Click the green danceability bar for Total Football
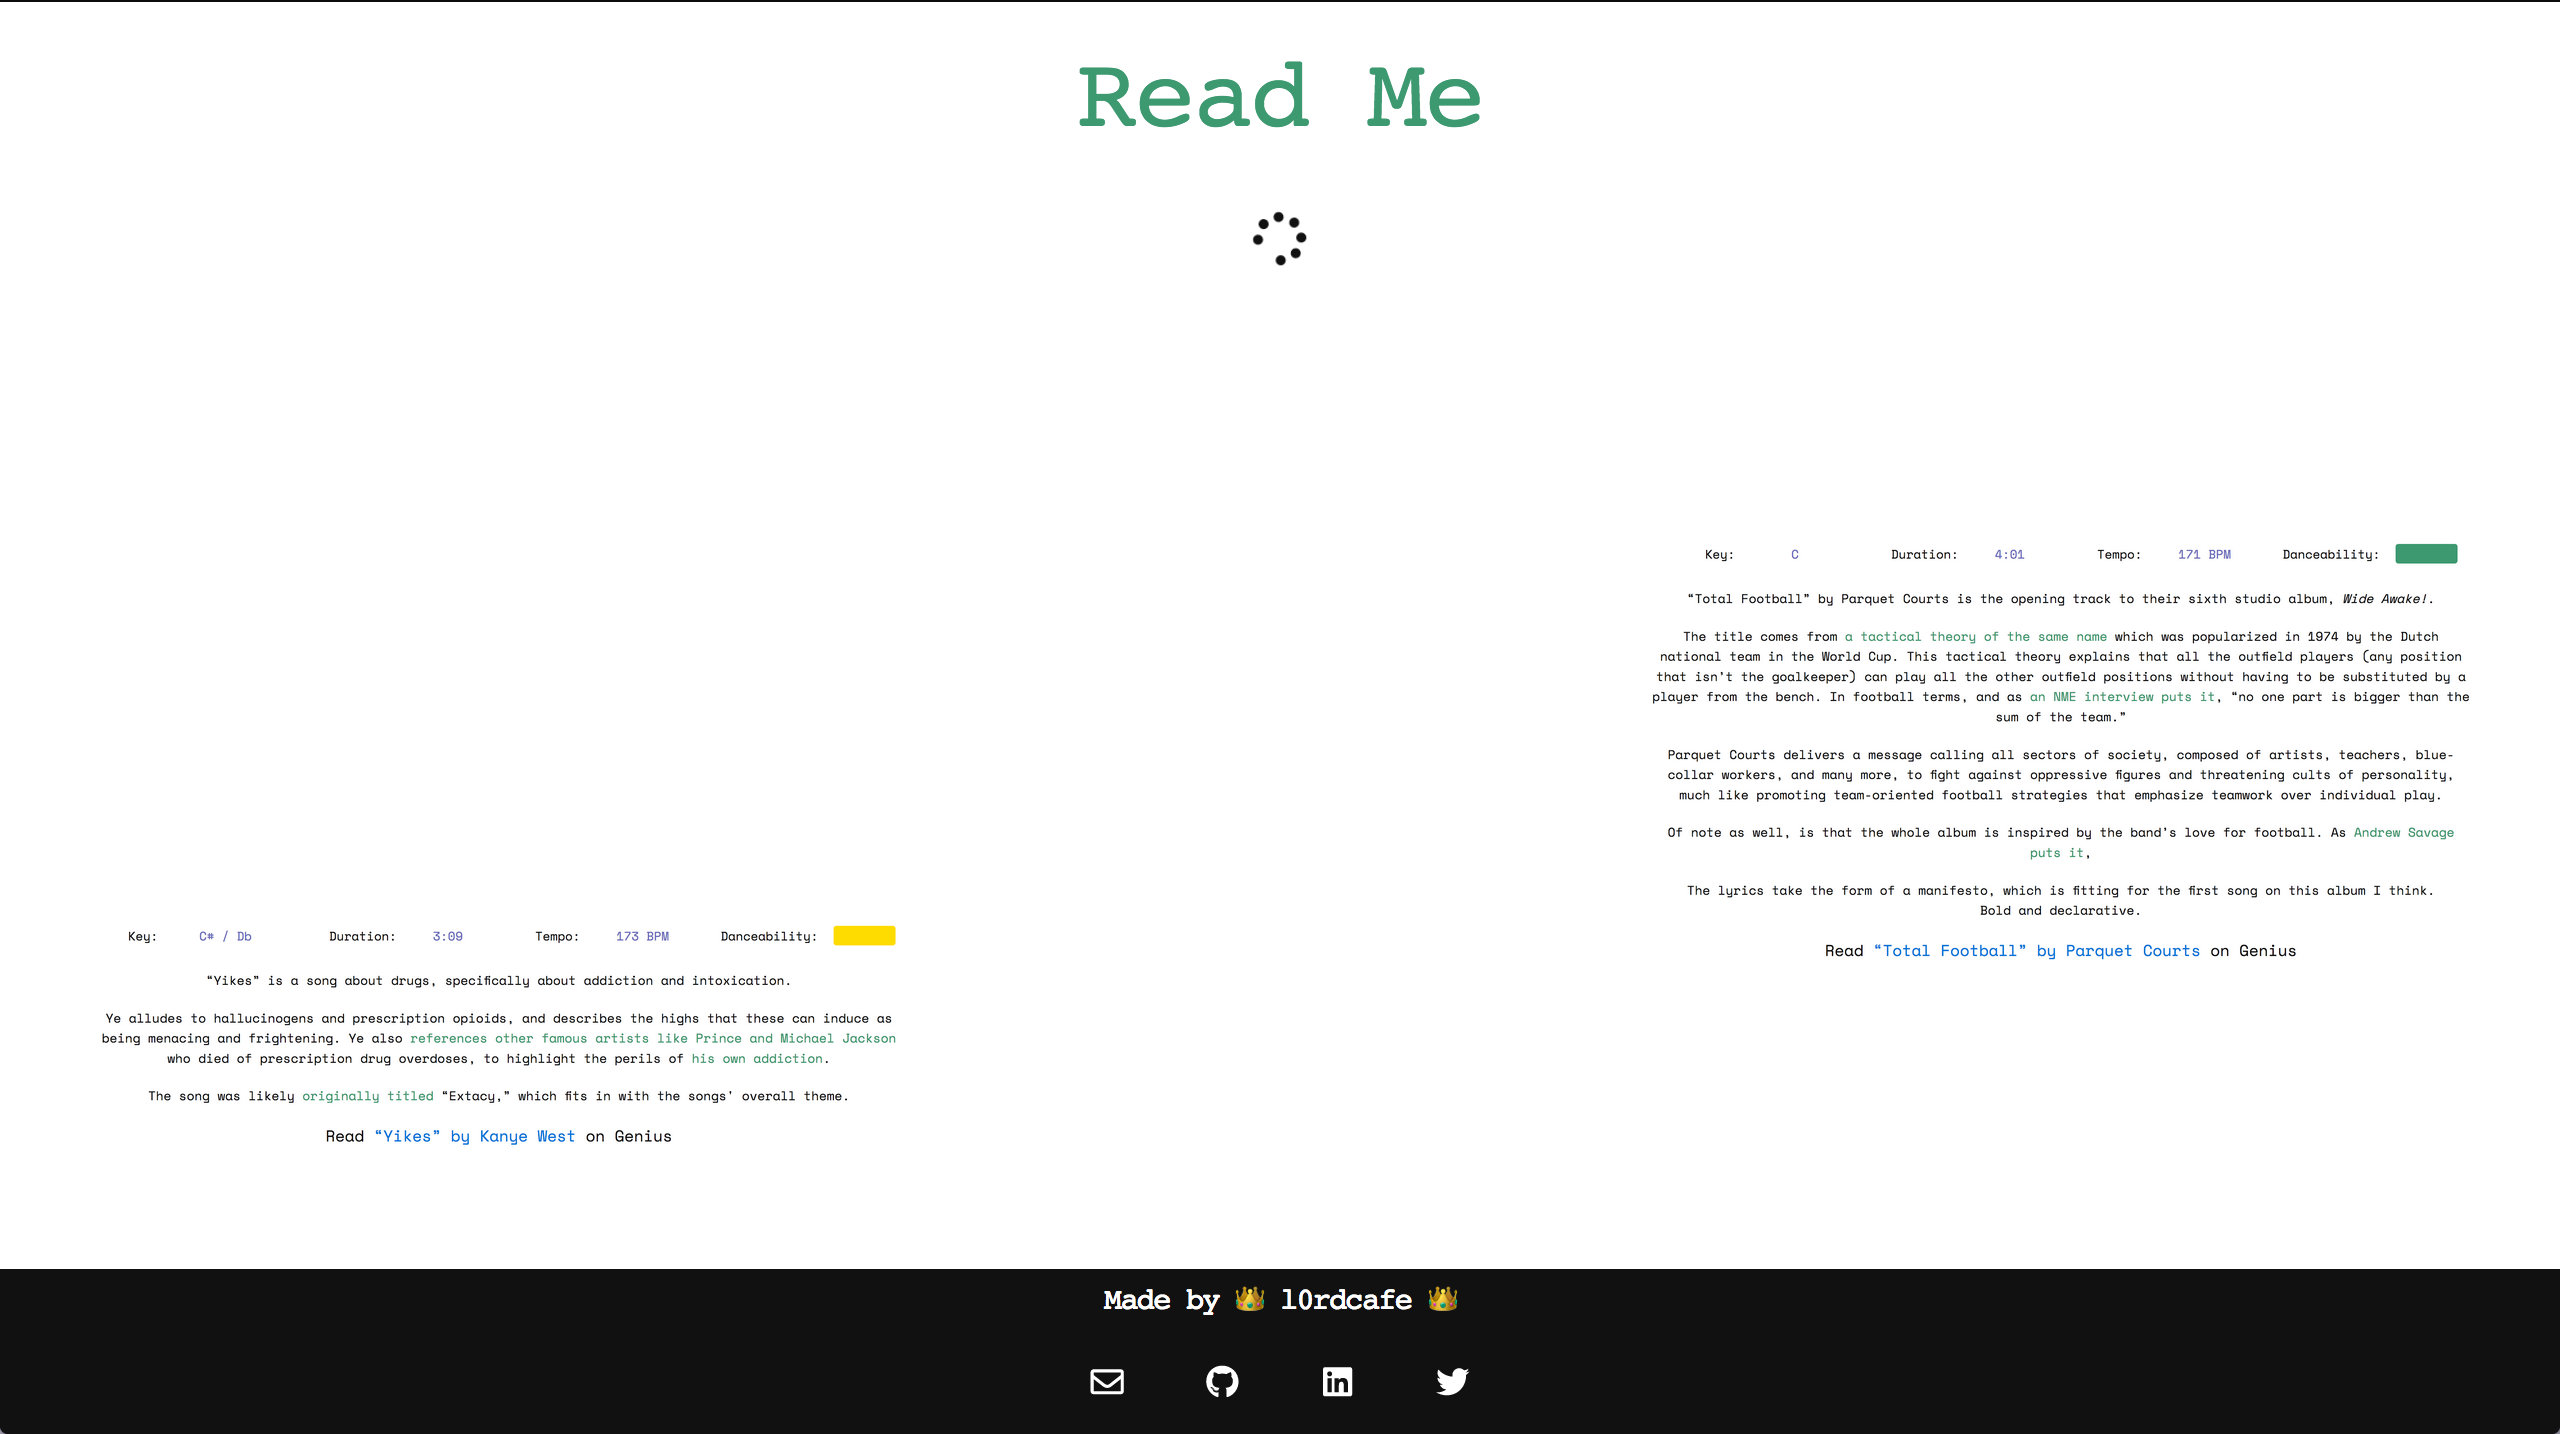2560x1434 pixels. click(2426, 553)
